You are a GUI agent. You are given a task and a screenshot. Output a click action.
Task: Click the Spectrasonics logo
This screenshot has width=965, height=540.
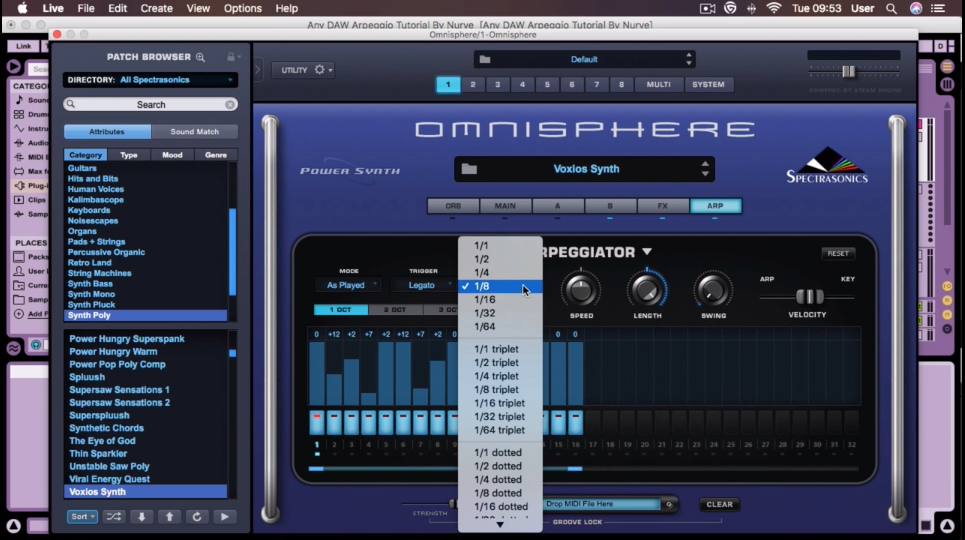click(827, 165)
